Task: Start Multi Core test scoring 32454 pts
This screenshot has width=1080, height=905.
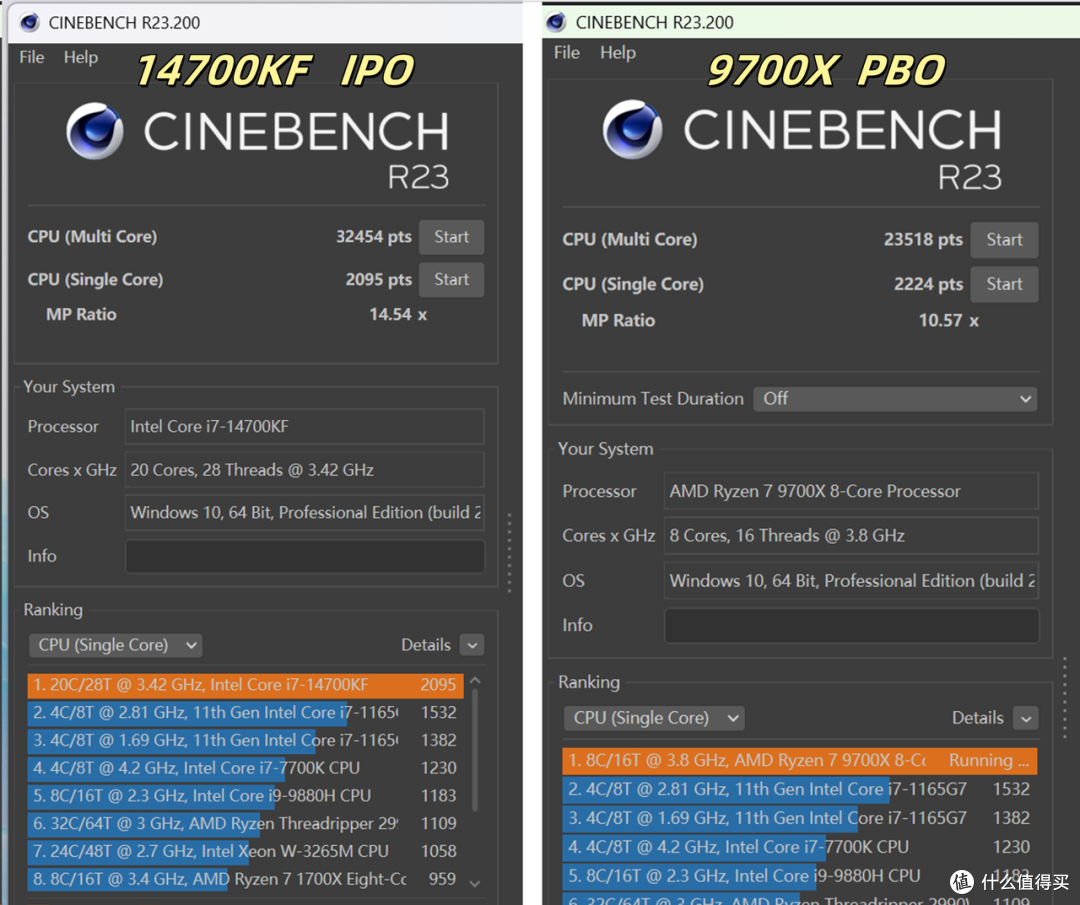Action: click(451, 237)
